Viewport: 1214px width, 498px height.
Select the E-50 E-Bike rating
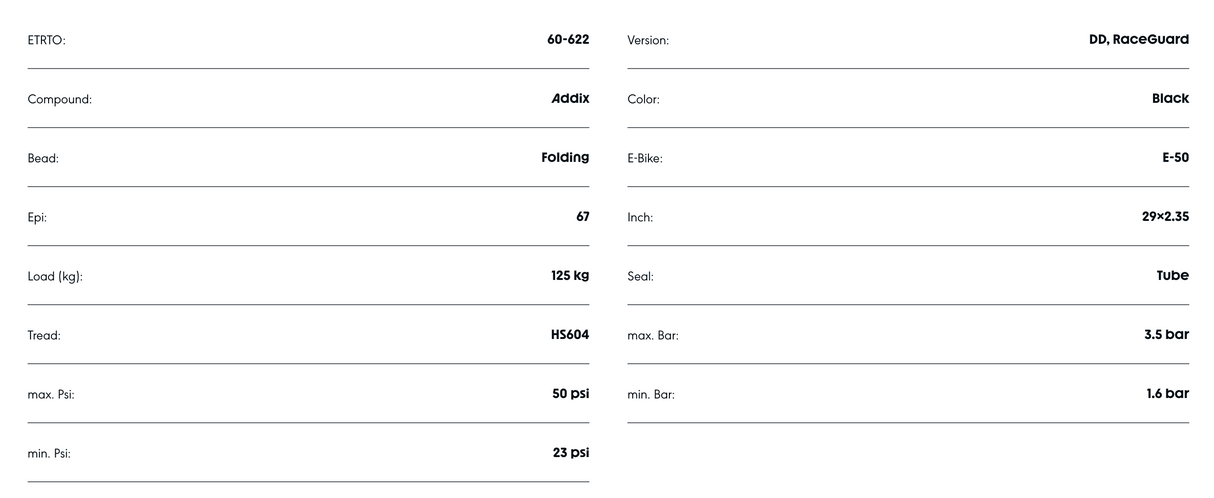(1176, 158)
